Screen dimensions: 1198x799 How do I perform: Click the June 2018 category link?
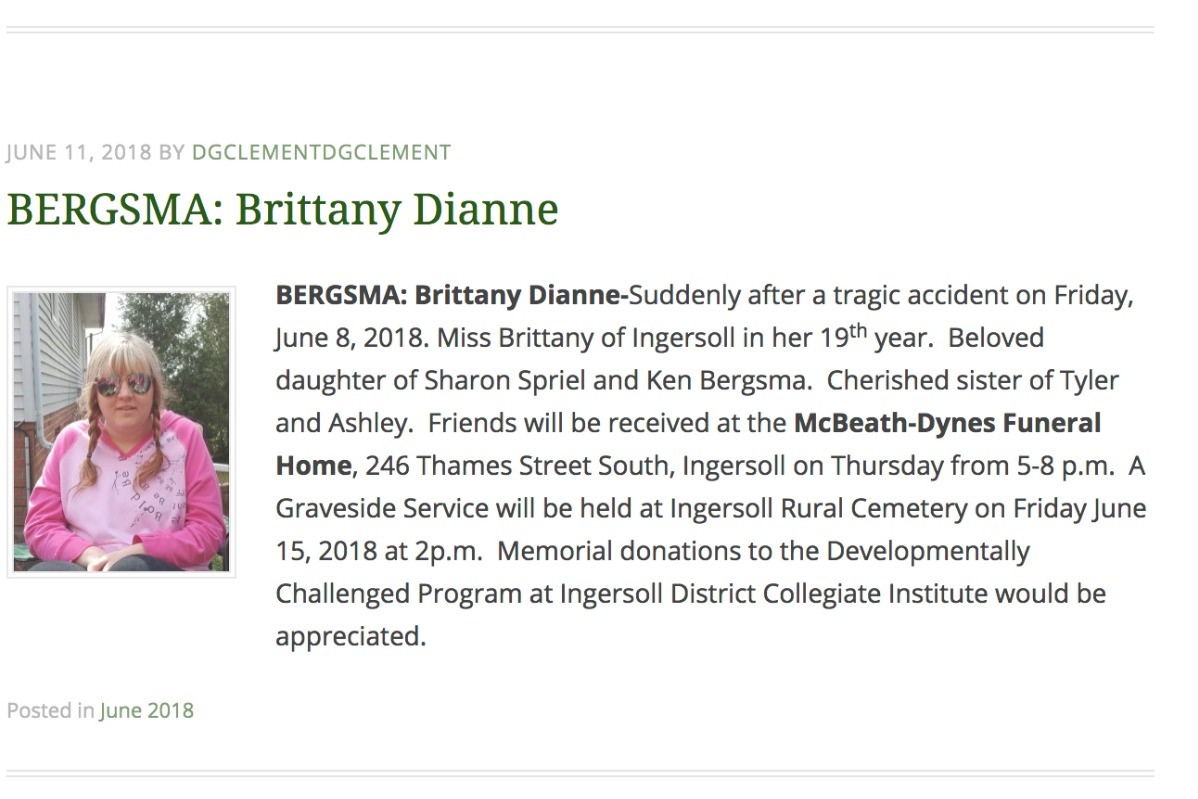click(x=147, y=710)
